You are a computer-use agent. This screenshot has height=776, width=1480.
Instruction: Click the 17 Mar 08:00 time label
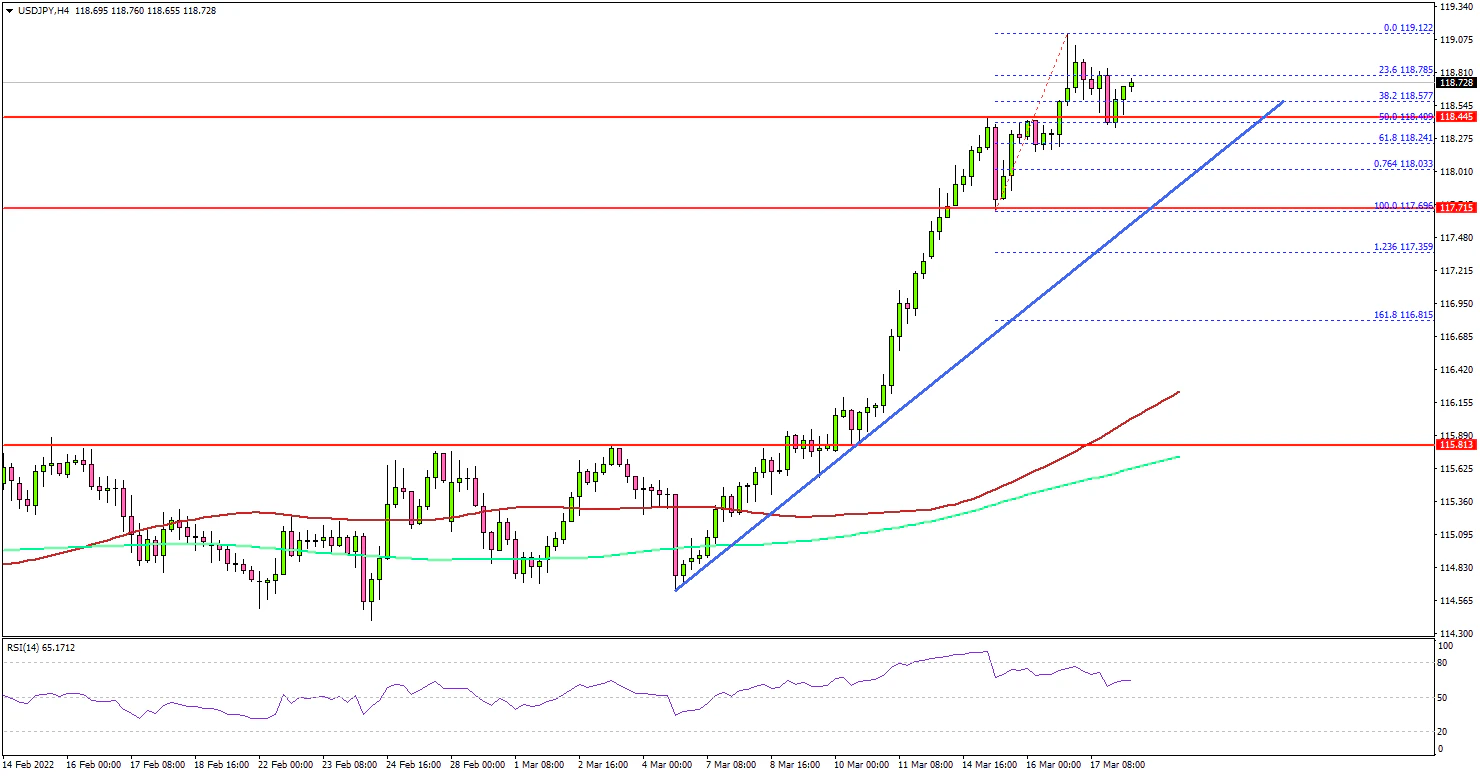click(x=1119, y=764)
